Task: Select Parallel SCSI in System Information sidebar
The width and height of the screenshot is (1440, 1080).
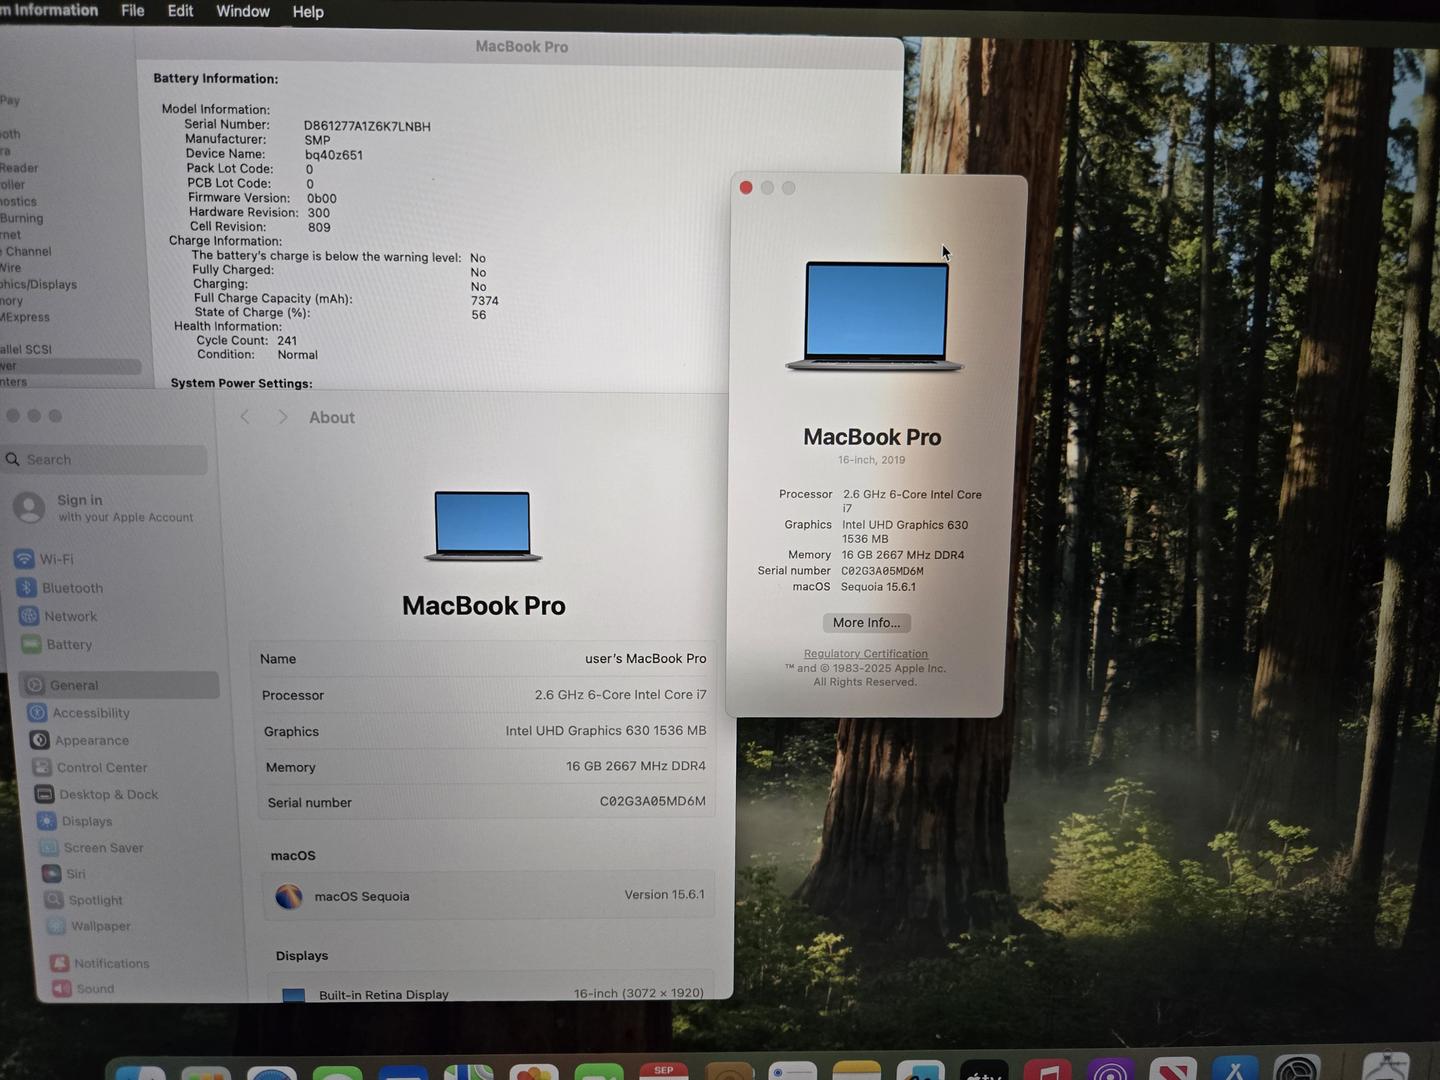Action: click(x=26, y=349)
